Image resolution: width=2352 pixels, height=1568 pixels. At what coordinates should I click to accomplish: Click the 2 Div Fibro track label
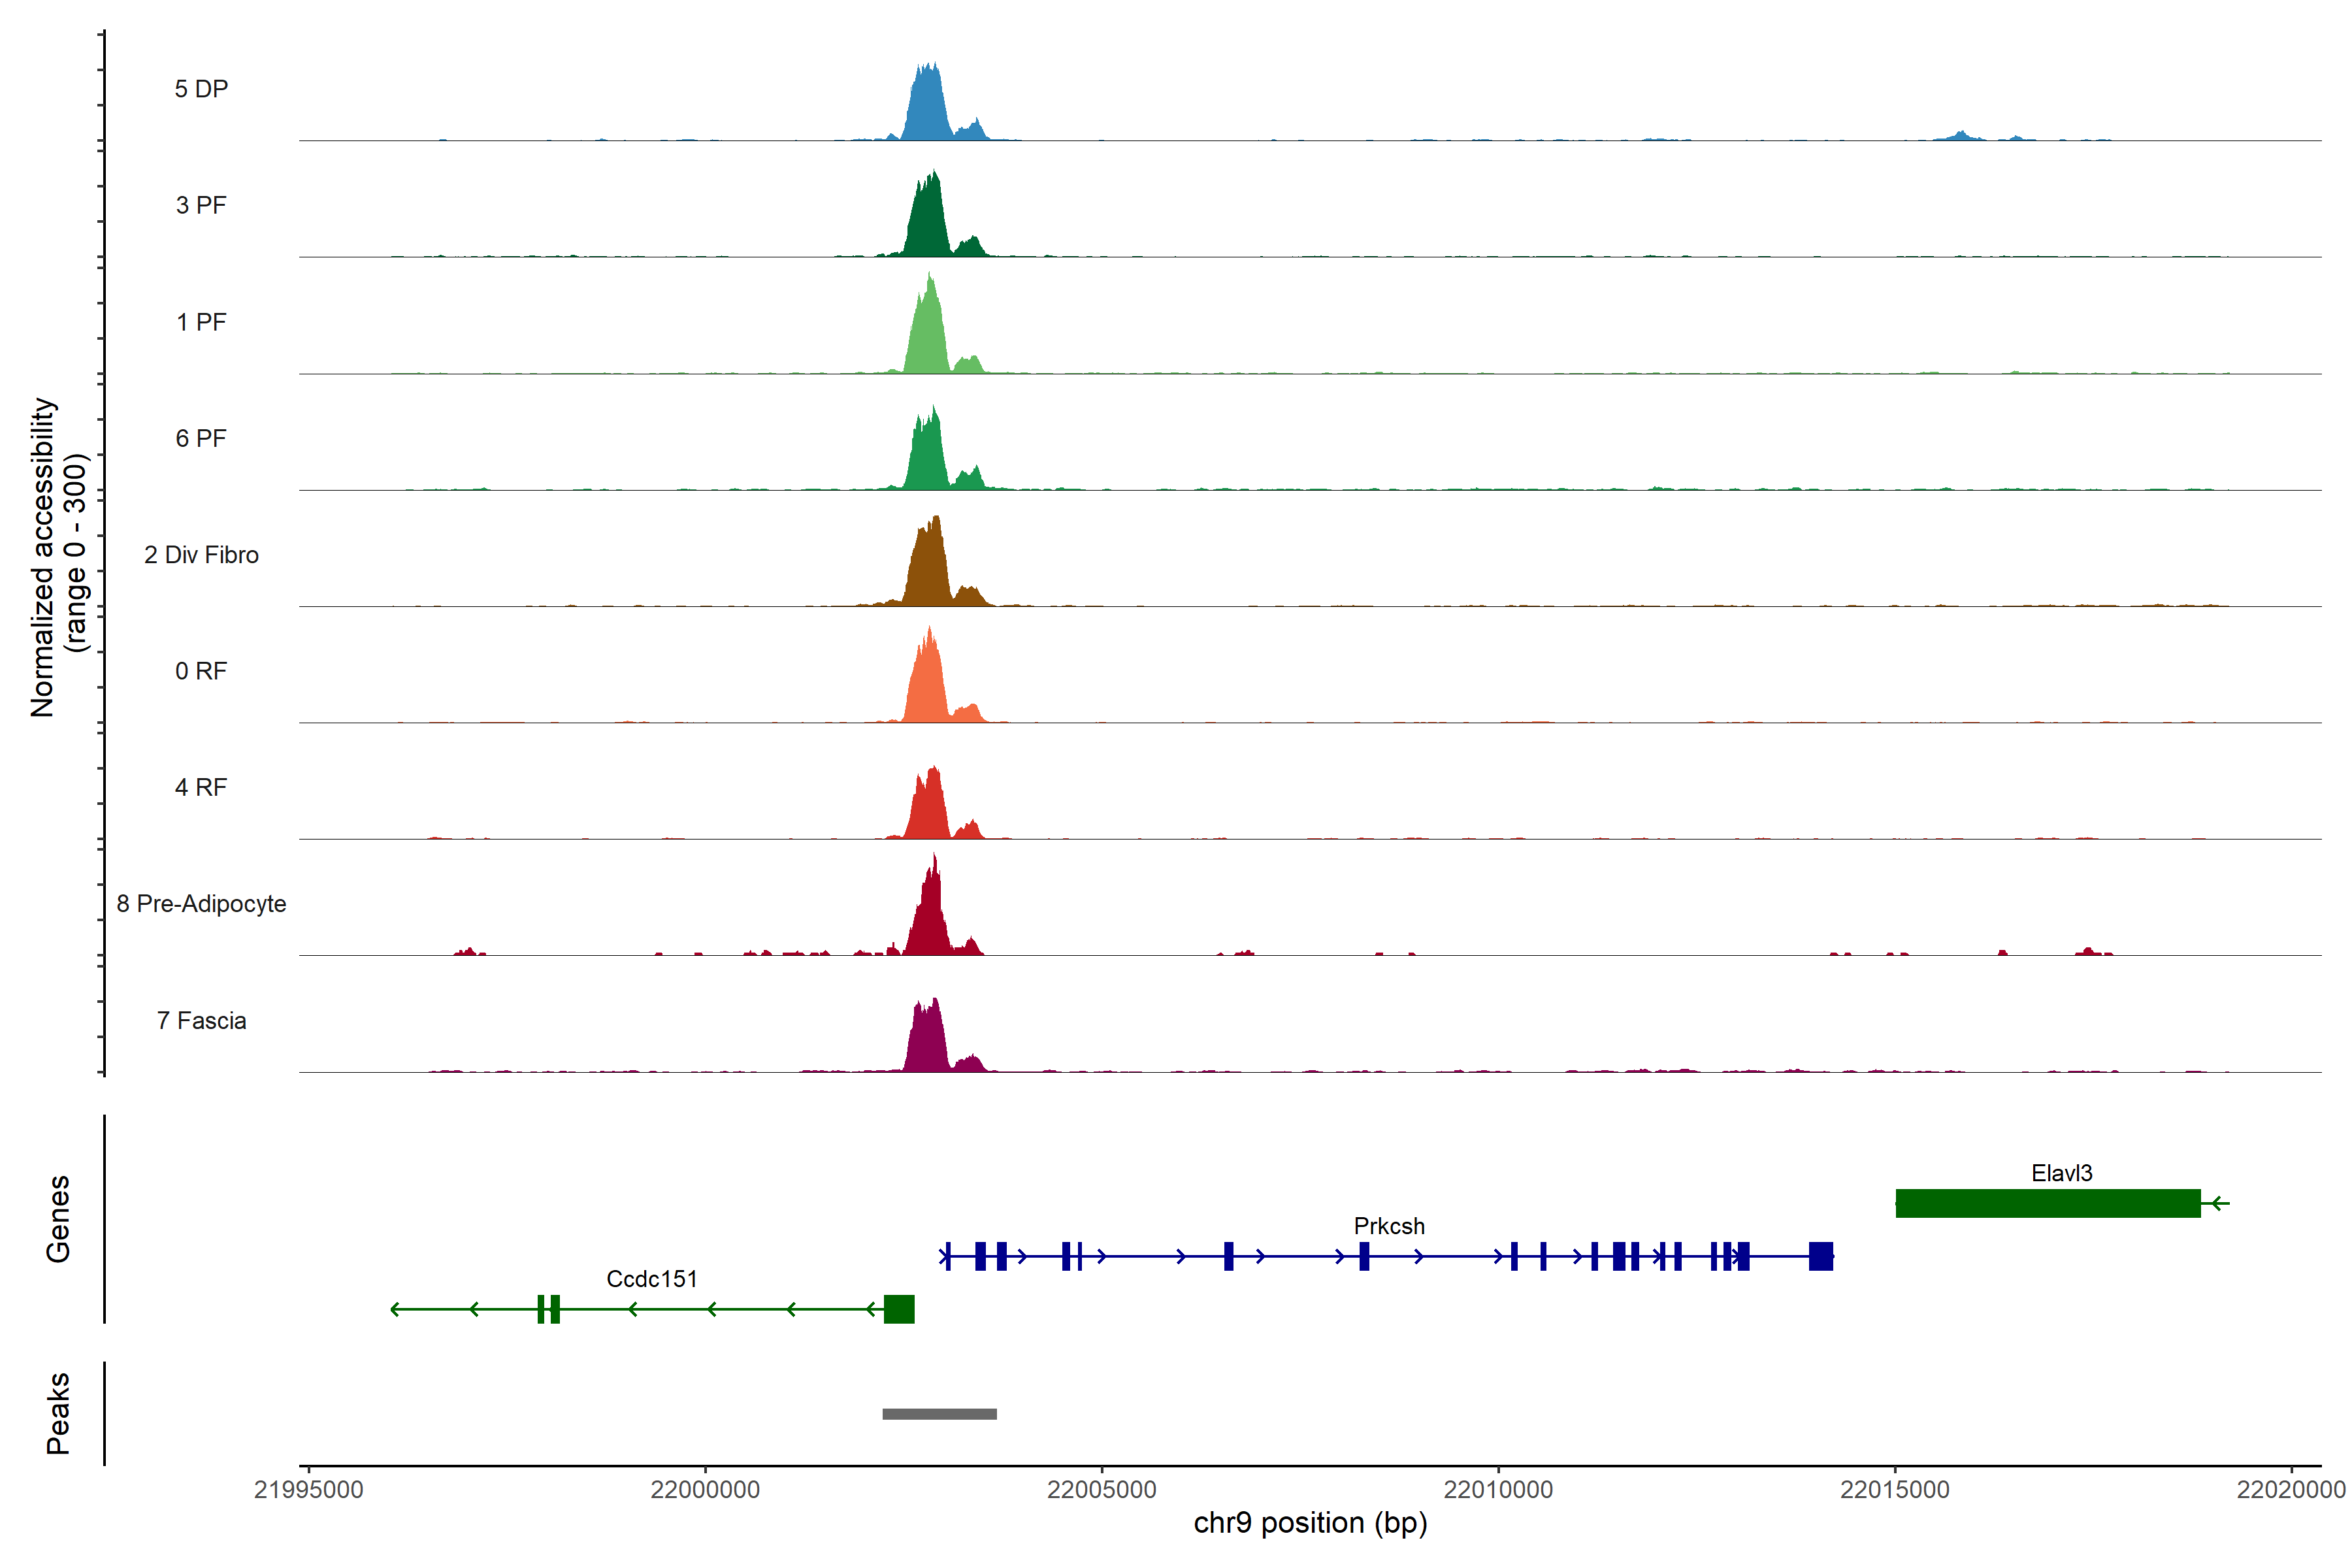(x=201, y=555)
